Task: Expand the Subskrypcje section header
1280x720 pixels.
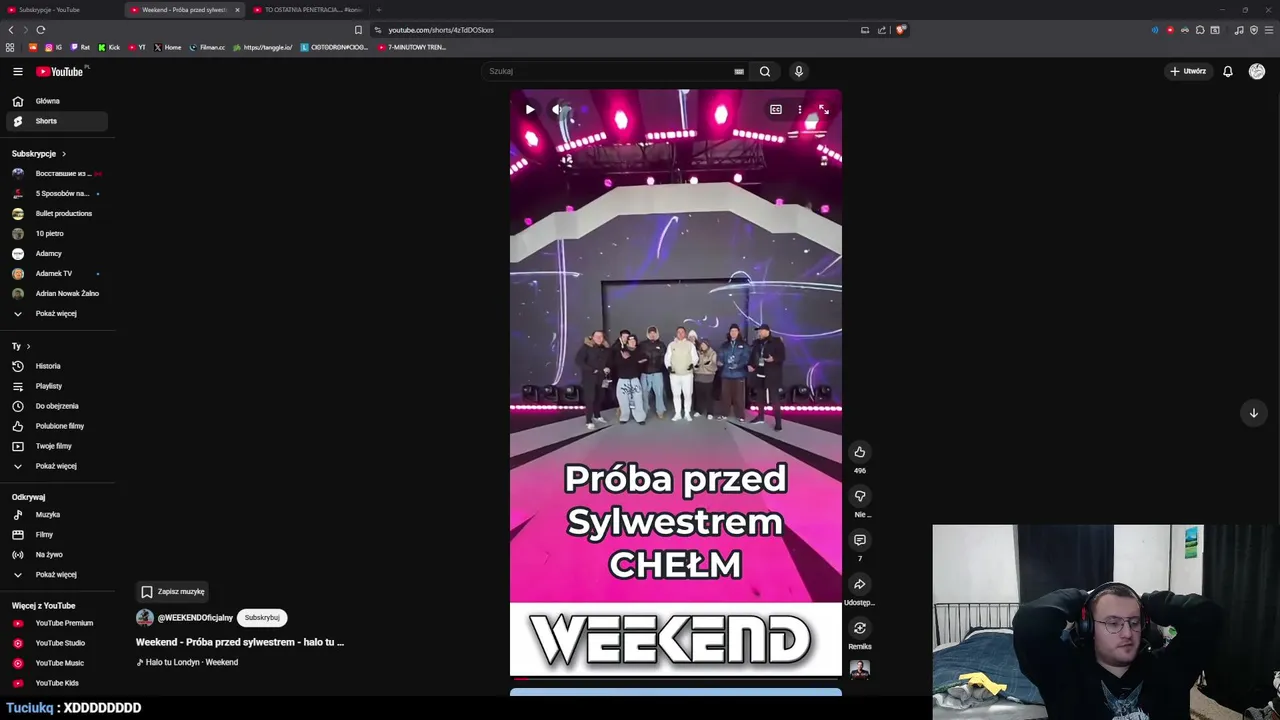Action: [39, 154]
